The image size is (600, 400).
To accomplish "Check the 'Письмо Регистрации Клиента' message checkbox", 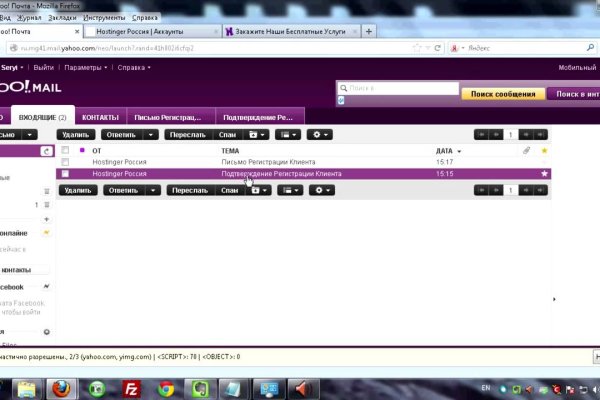I will pos(65,162).
